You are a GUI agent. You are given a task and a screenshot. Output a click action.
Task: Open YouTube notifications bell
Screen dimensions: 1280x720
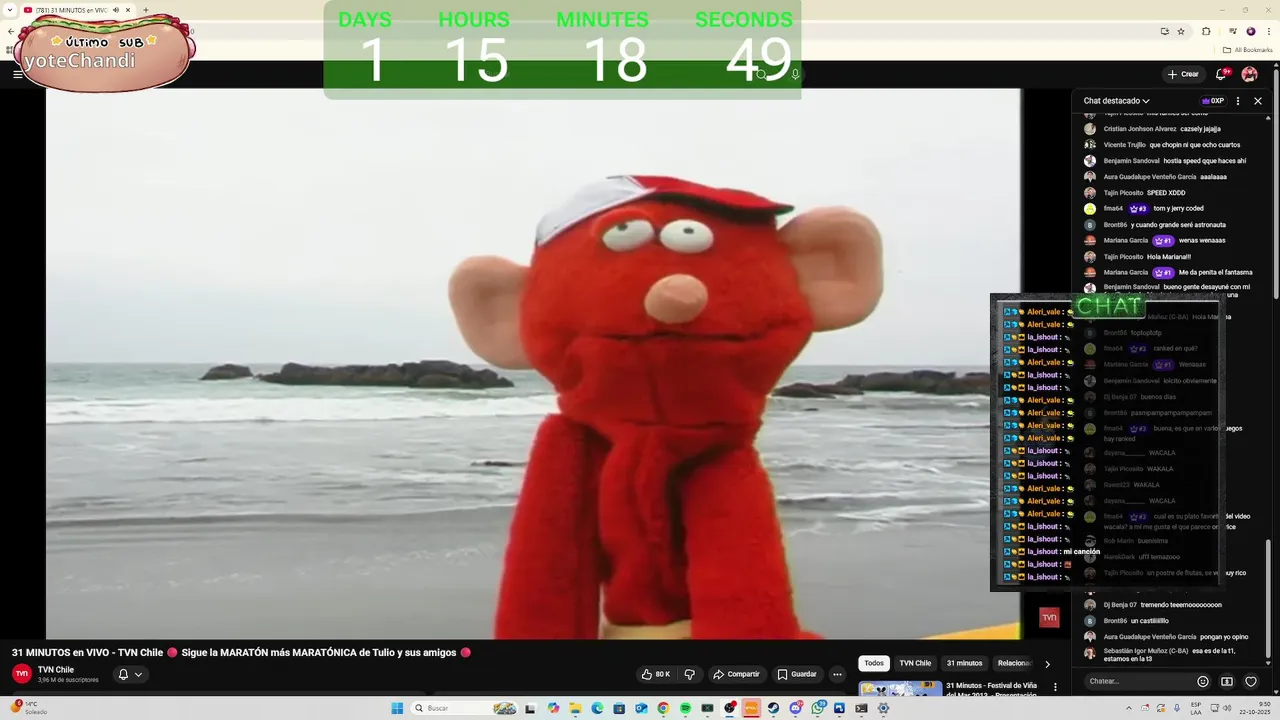click(1221, 74)
